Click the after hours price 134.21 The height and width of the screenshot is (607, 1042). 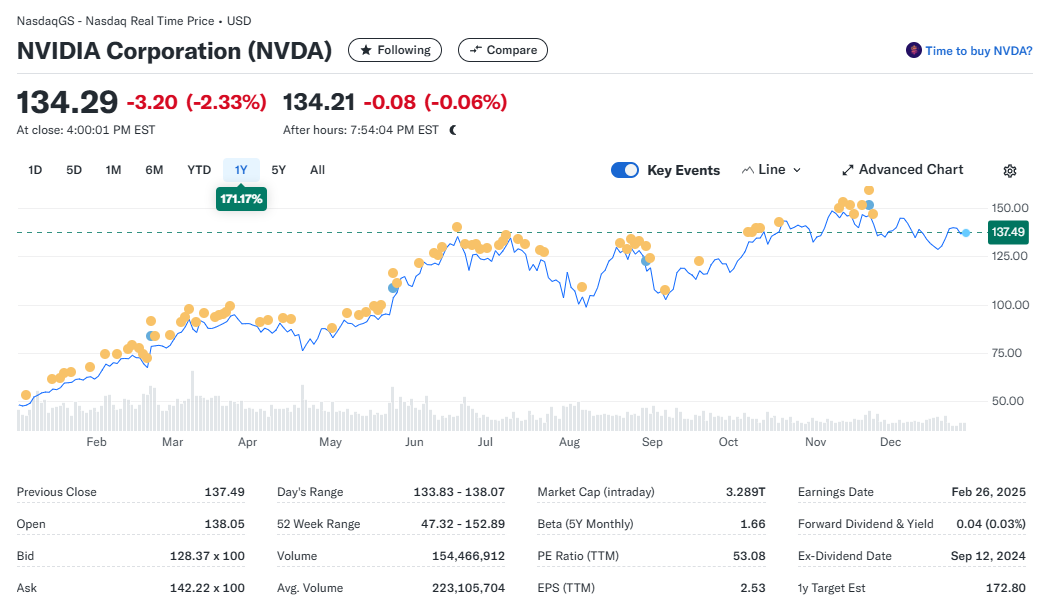[319, 102]
